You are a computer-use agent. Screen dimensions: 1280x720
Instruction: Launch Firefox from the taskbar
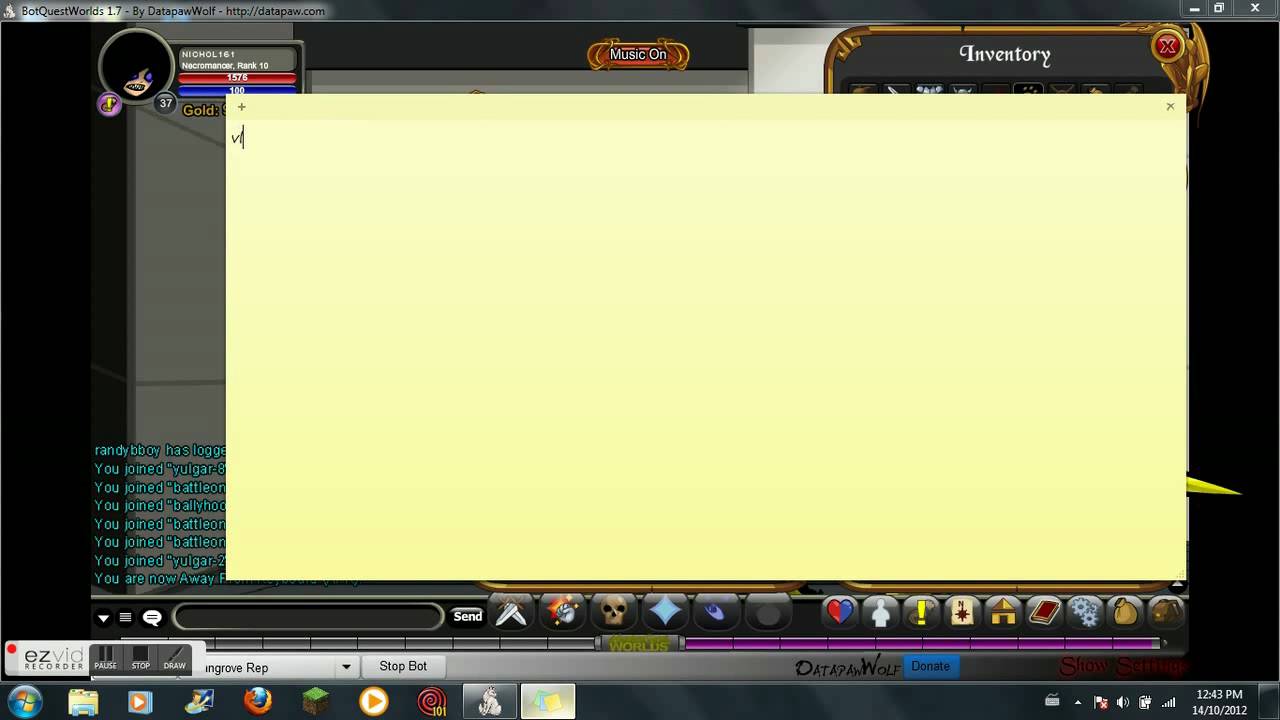click(x=257, y=702)
